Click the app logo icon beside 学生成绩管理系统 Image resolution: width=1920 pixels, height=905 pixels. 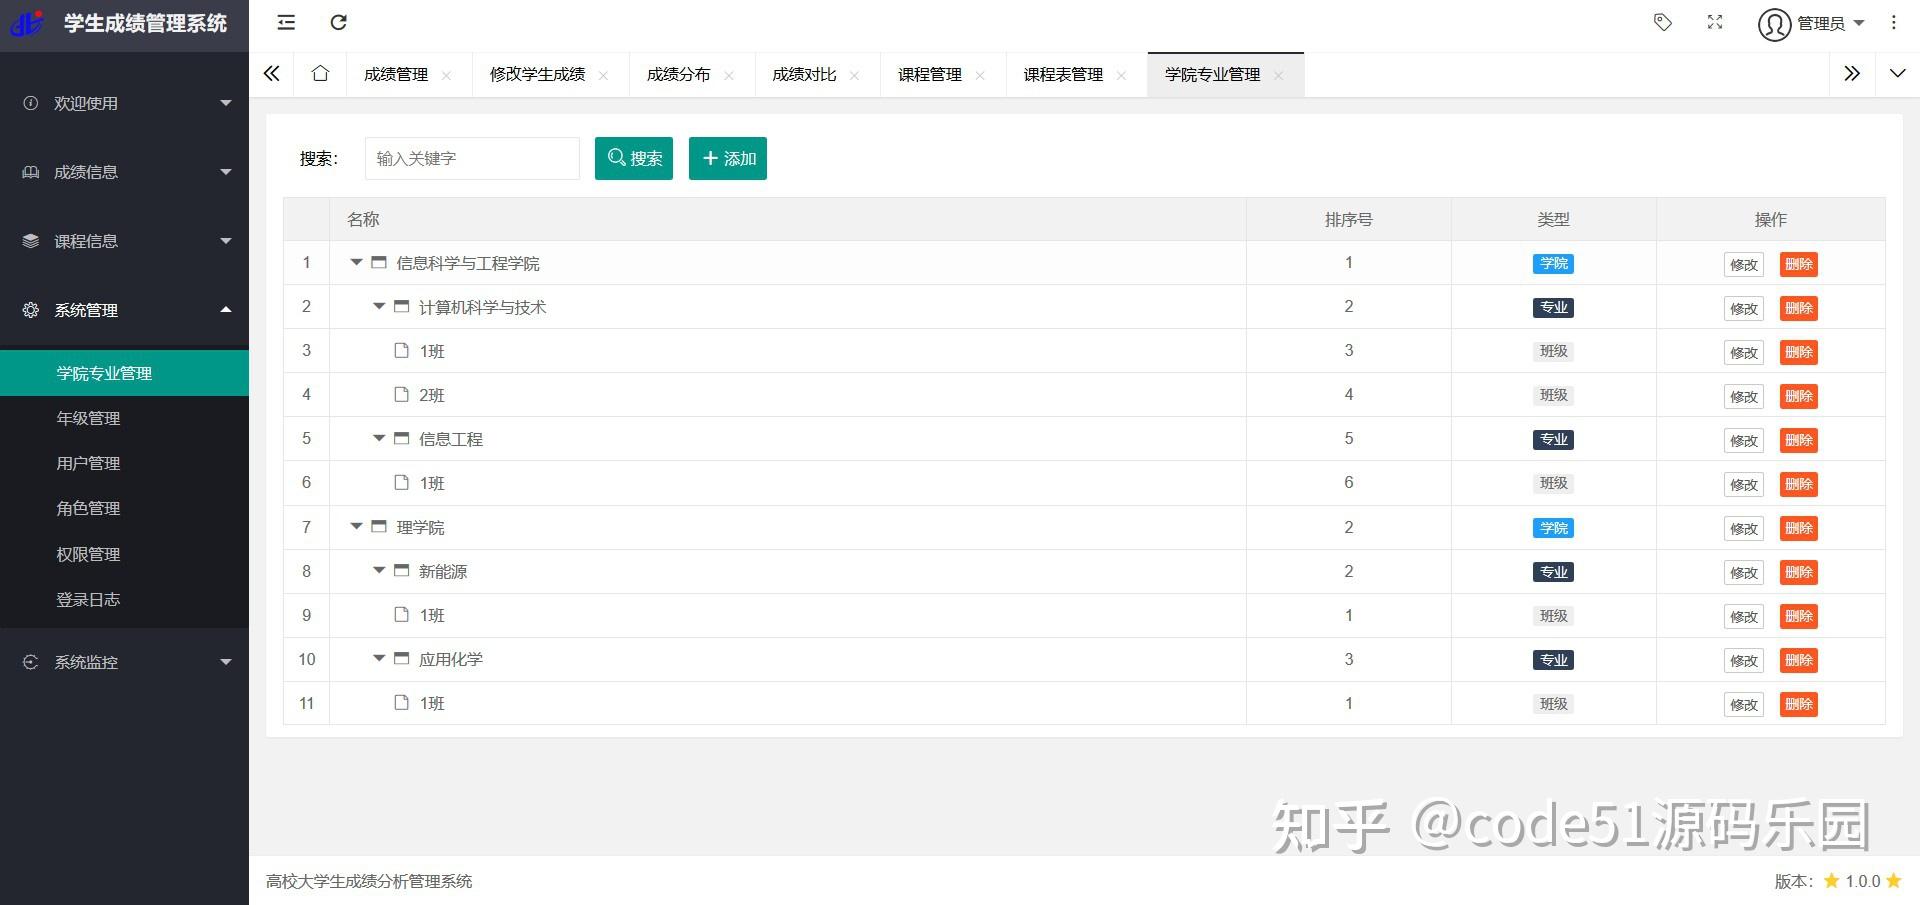(x=28, y=23)
